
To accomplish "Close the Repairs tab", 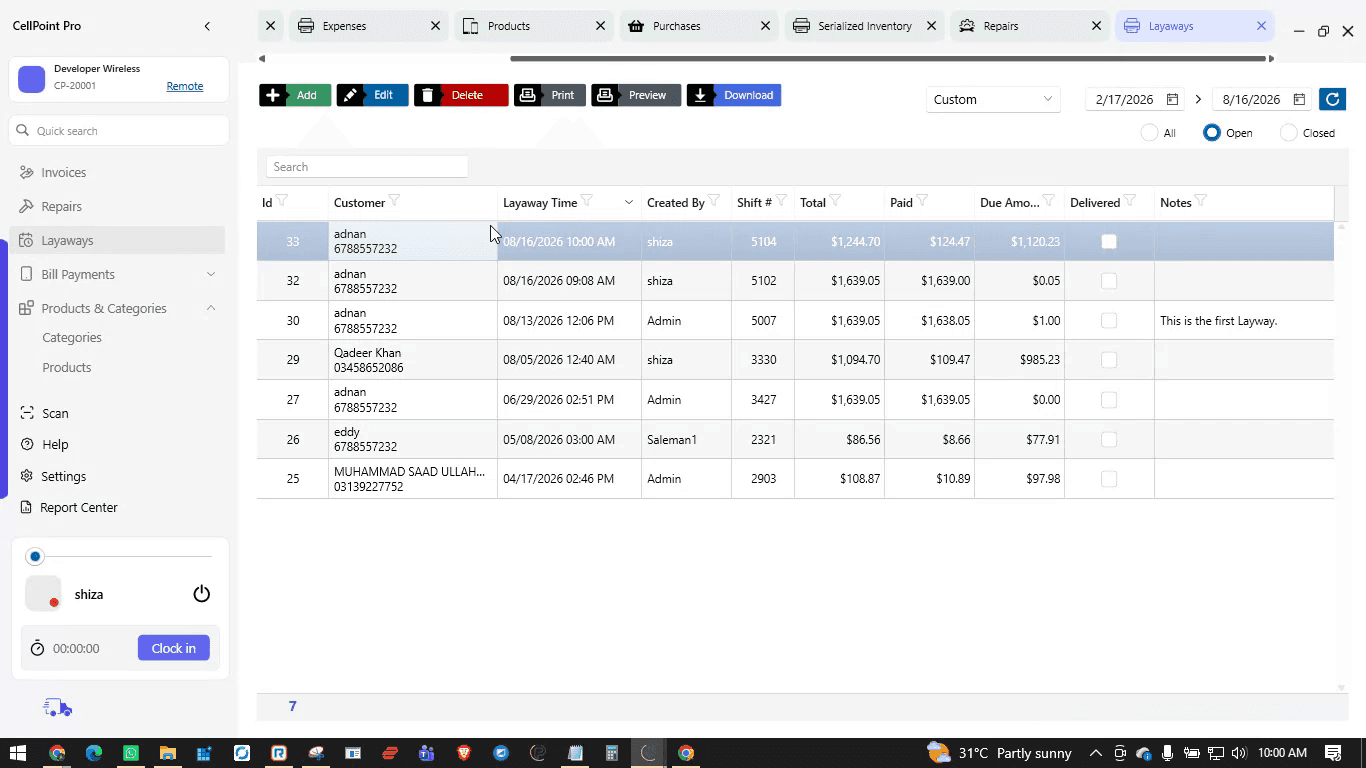I will (1096, 26).
